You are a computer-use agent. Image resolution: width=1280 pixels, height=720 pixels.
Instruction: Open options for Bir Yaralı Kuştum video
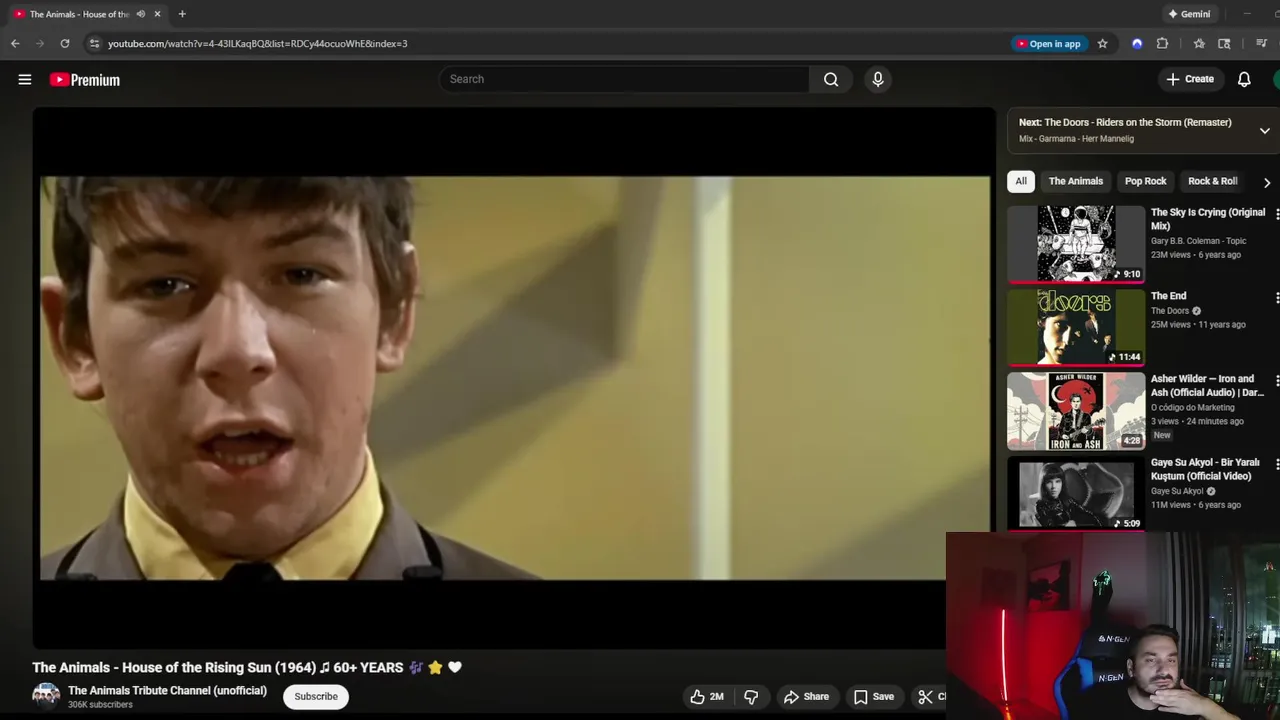1276,464
